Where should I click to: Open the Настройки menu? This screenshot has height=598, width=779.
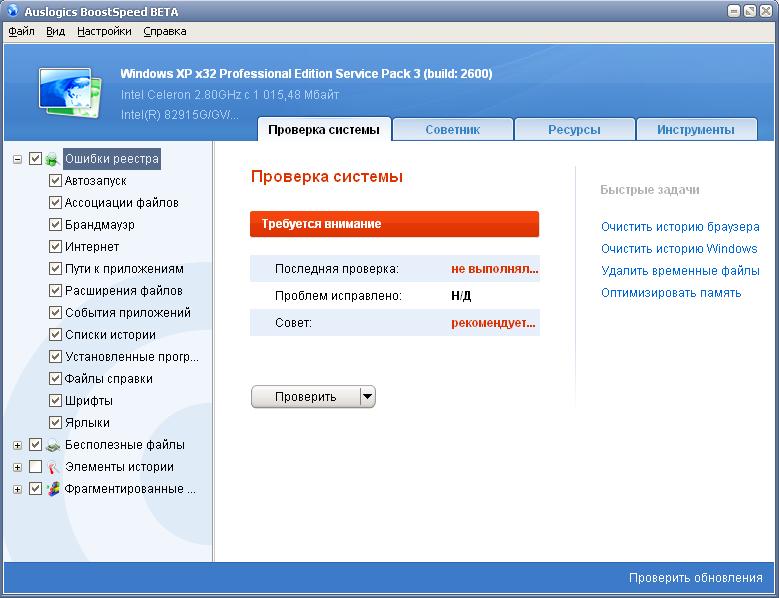point(104,31)
